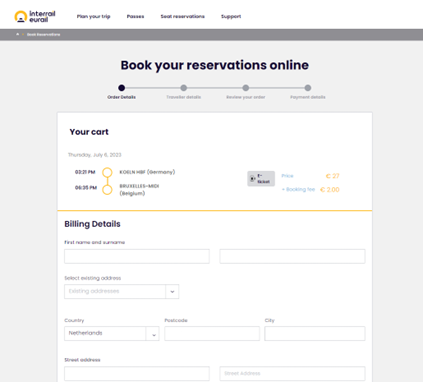Click the Postcode input field
The image size is (423, 382).
(212, 333)
